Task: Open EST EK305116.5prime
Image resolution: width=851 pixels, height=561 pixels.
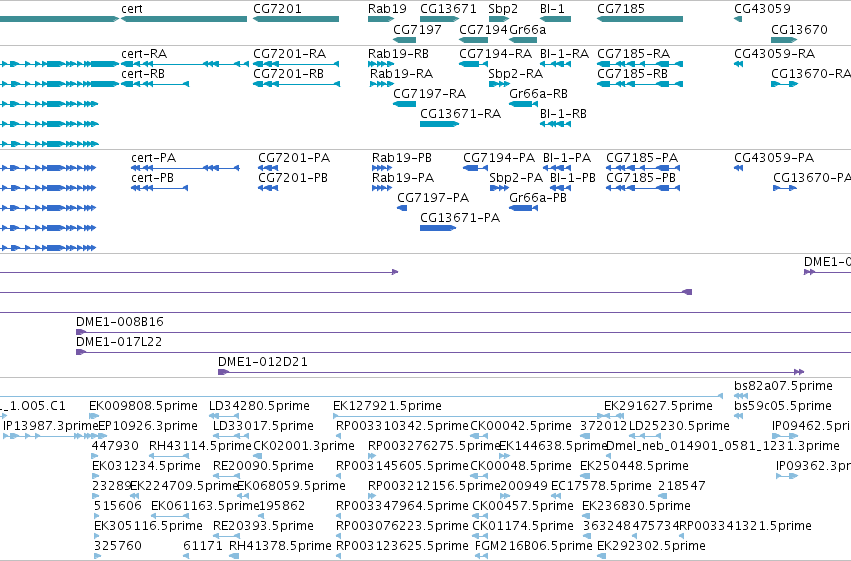Action: pos(148,526)
